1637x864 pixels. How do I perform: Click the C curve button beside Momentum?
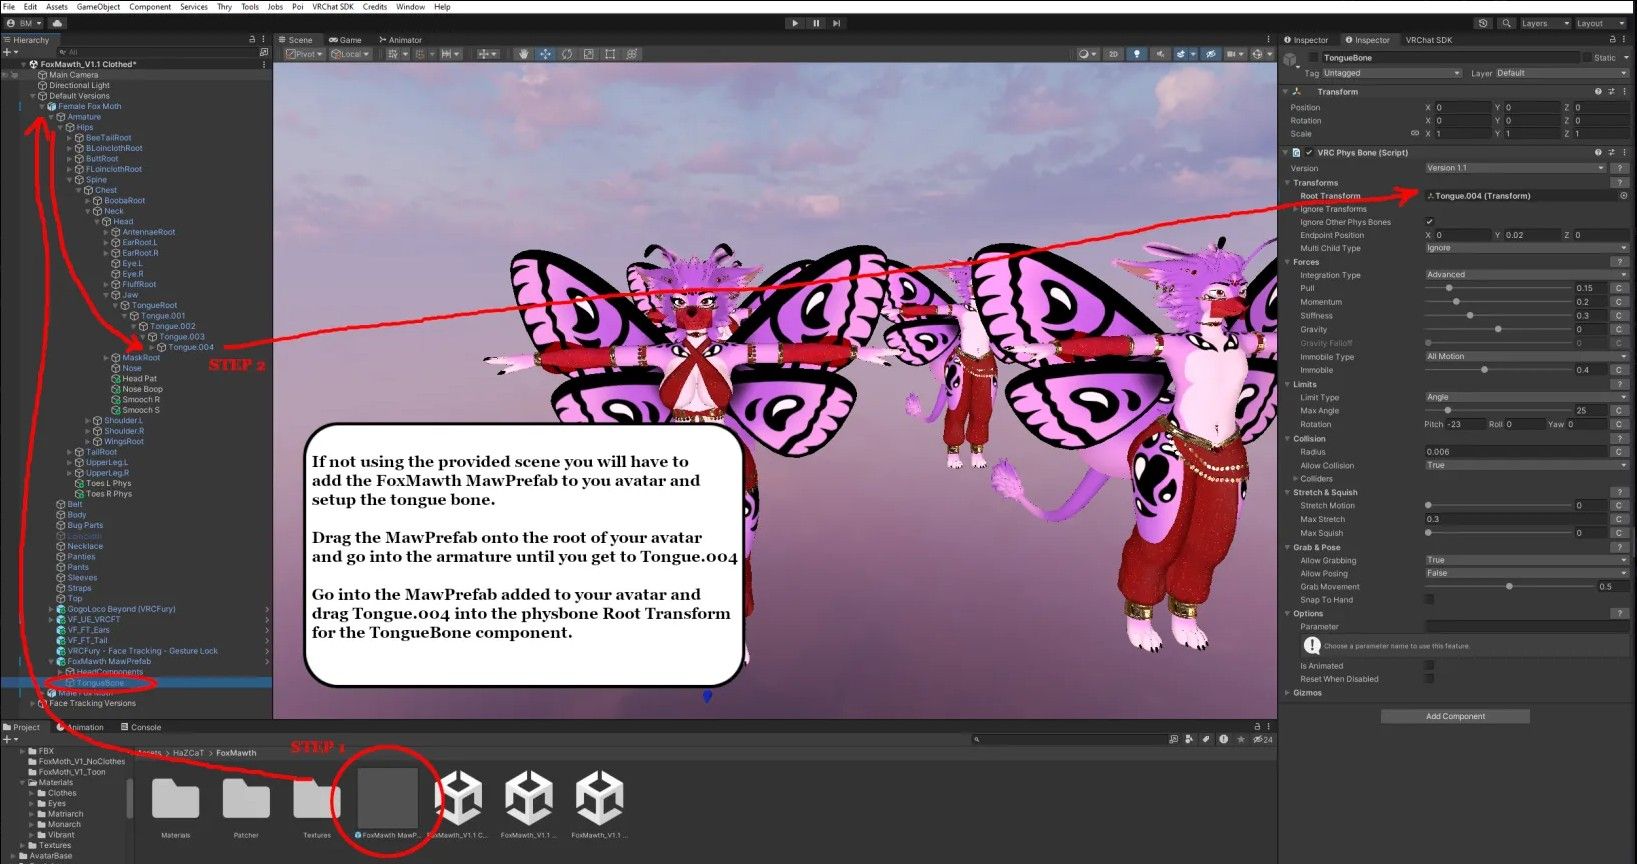click(x=1618, y=302)
